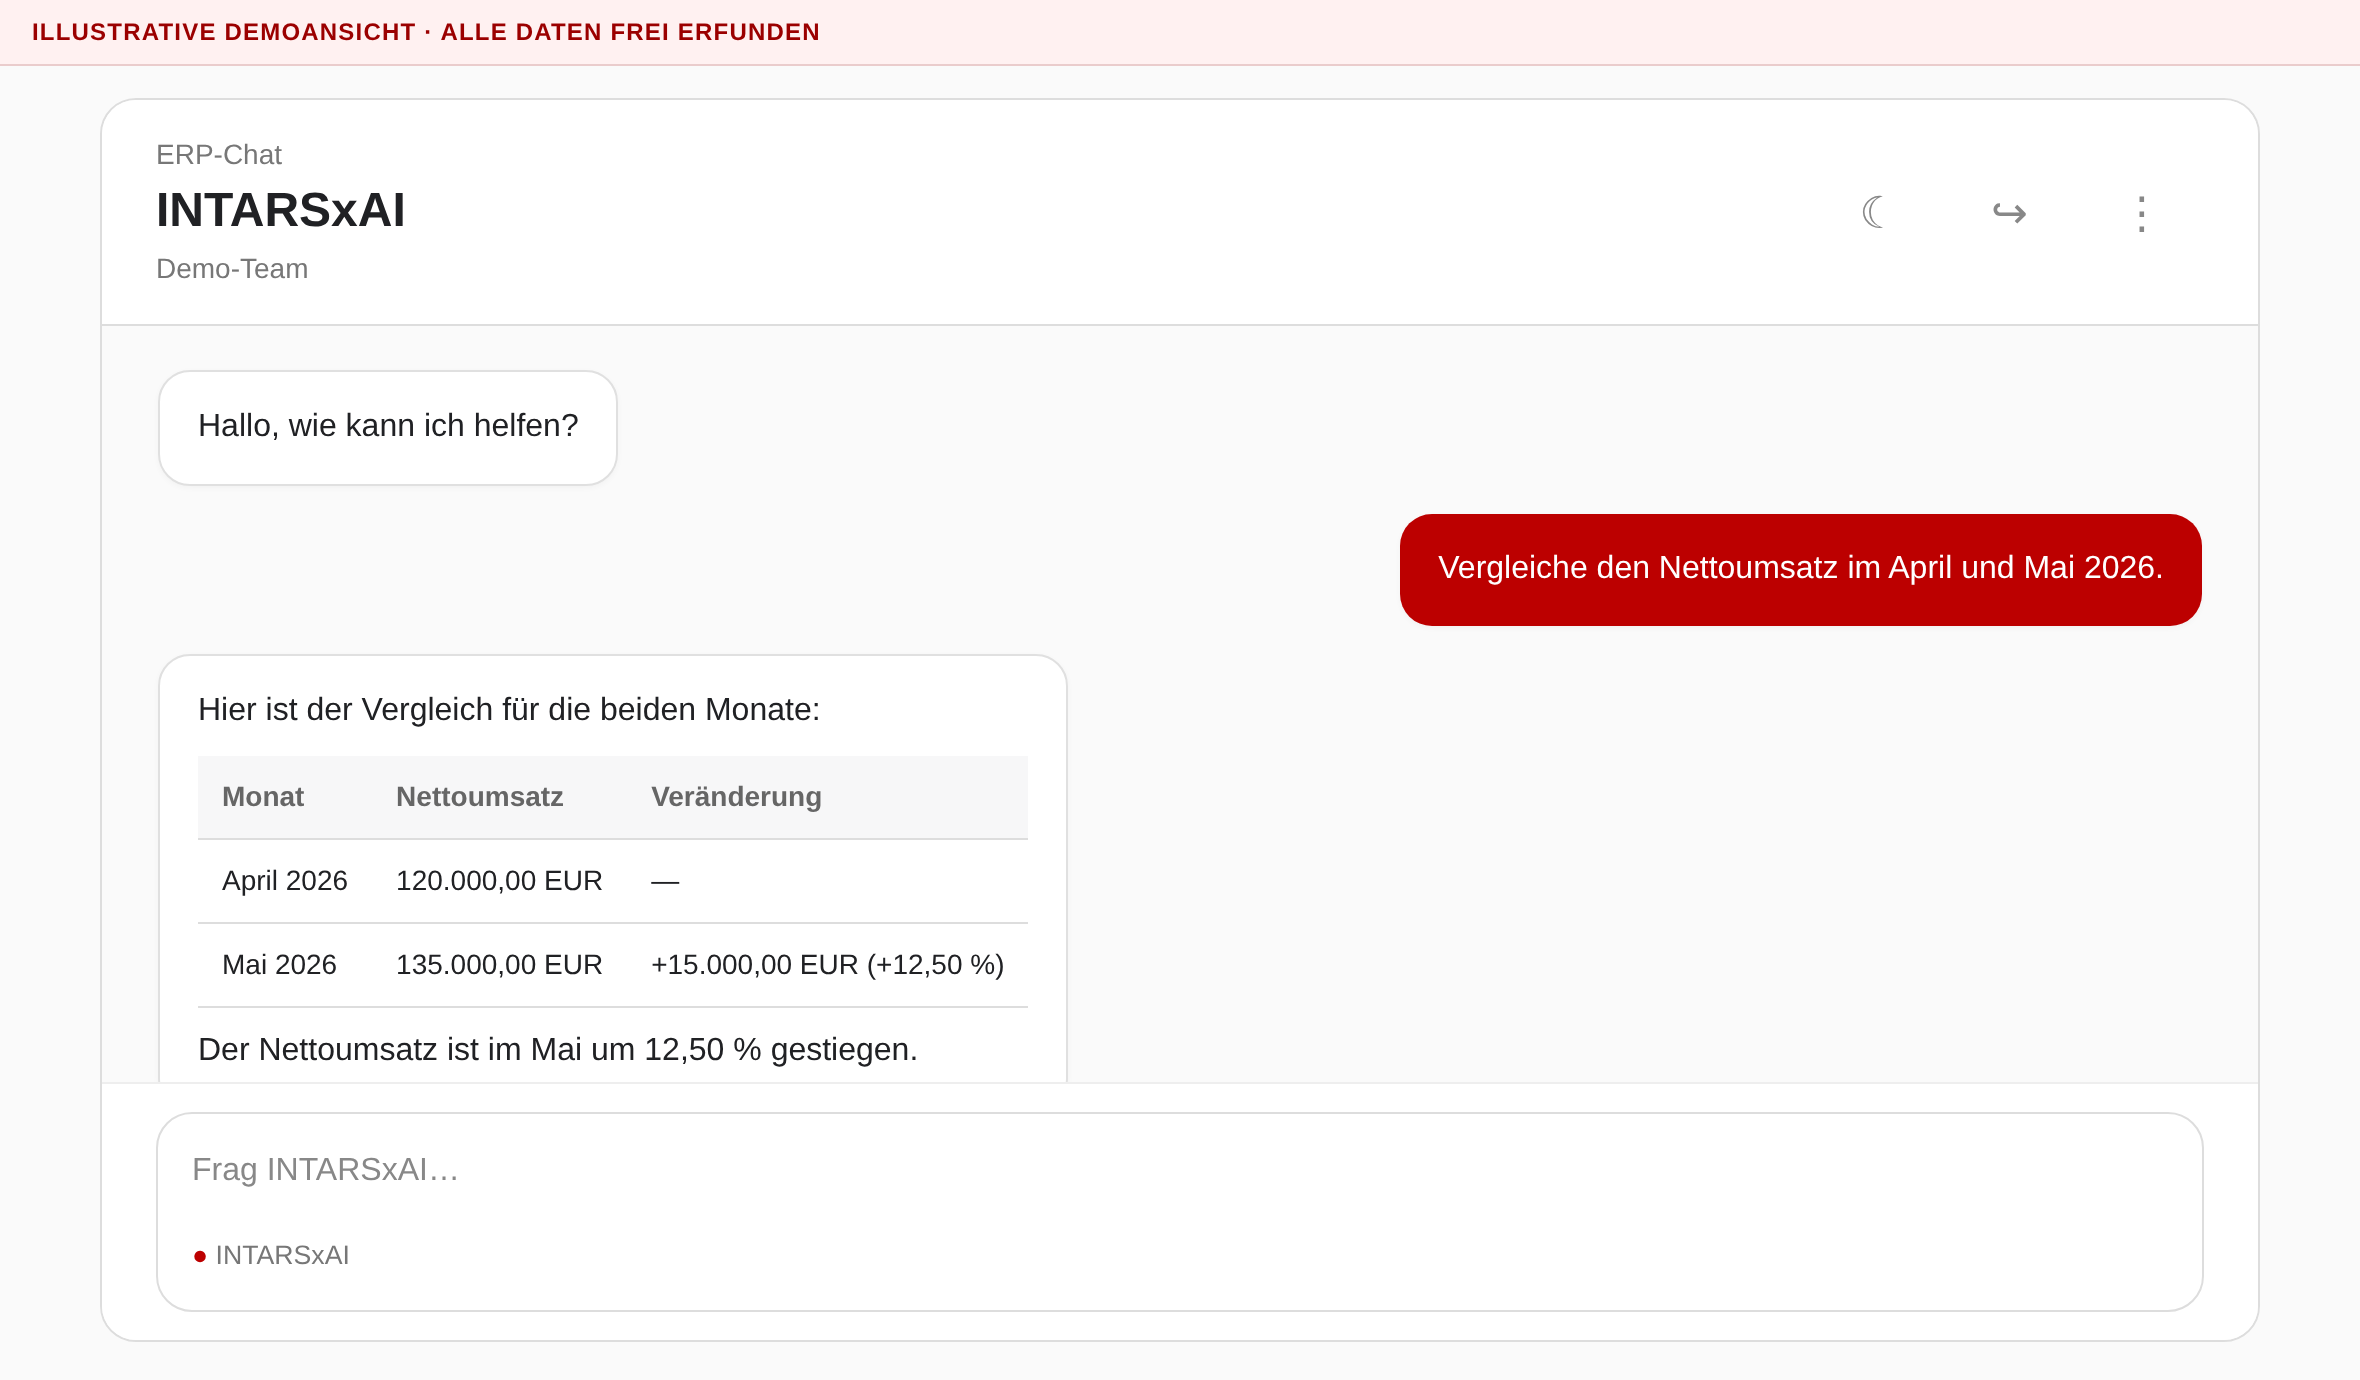
Task: Click the dash in the April Veränderung cell
Action: 665,882
